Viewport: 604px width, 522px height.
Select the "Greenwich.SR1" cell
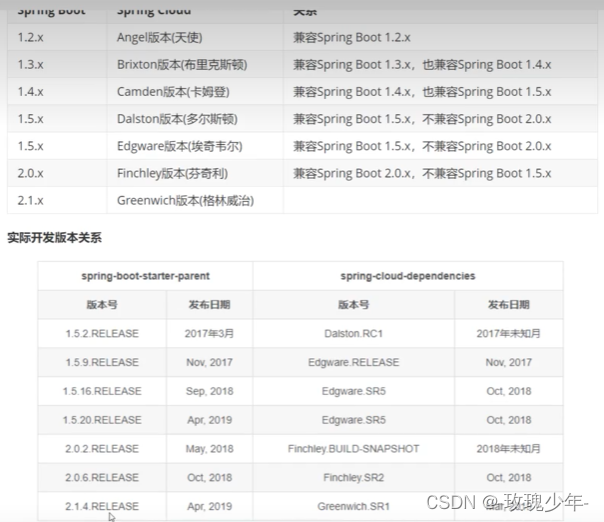click(x=353, y=507)
